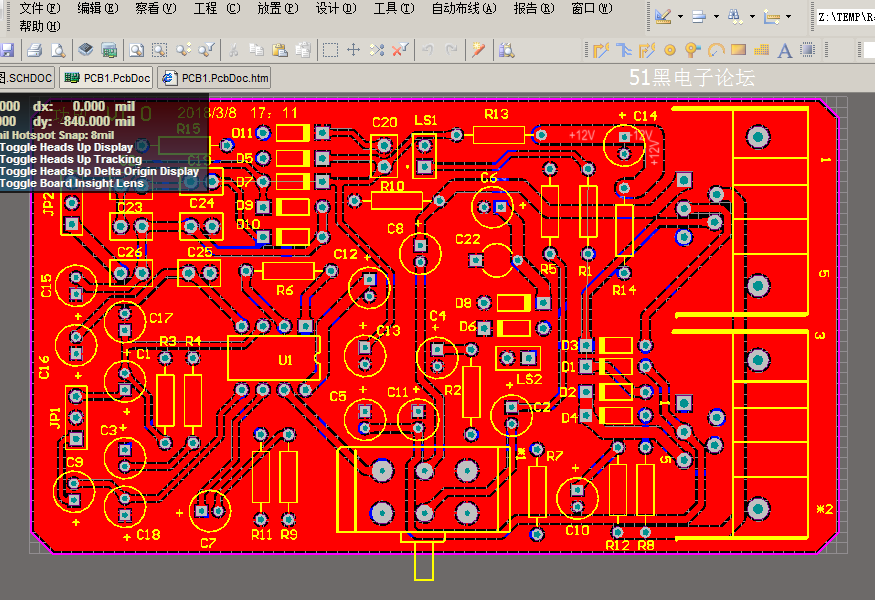The height and width of the screenshot is (600, 875).
Task: Select the place component chip icon
Action: tap(807, 50)
